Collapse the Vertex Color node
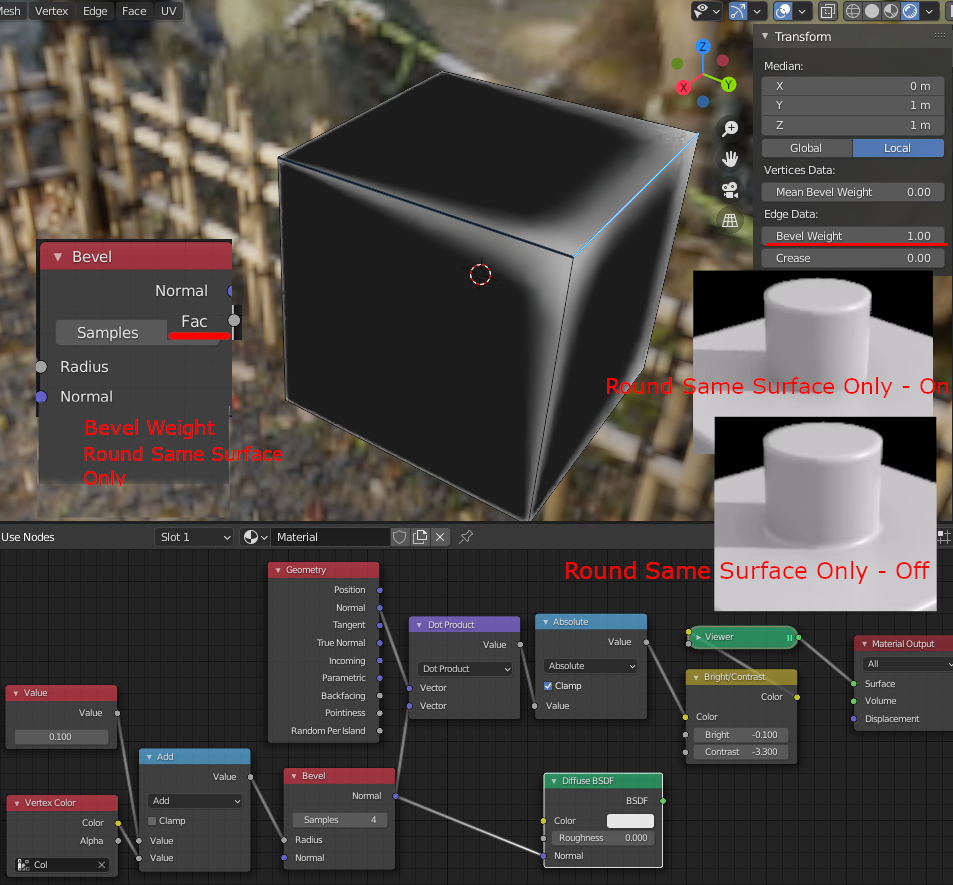This screenshot has height=885, width=953. pyautogui.click(x=16, y=803)
